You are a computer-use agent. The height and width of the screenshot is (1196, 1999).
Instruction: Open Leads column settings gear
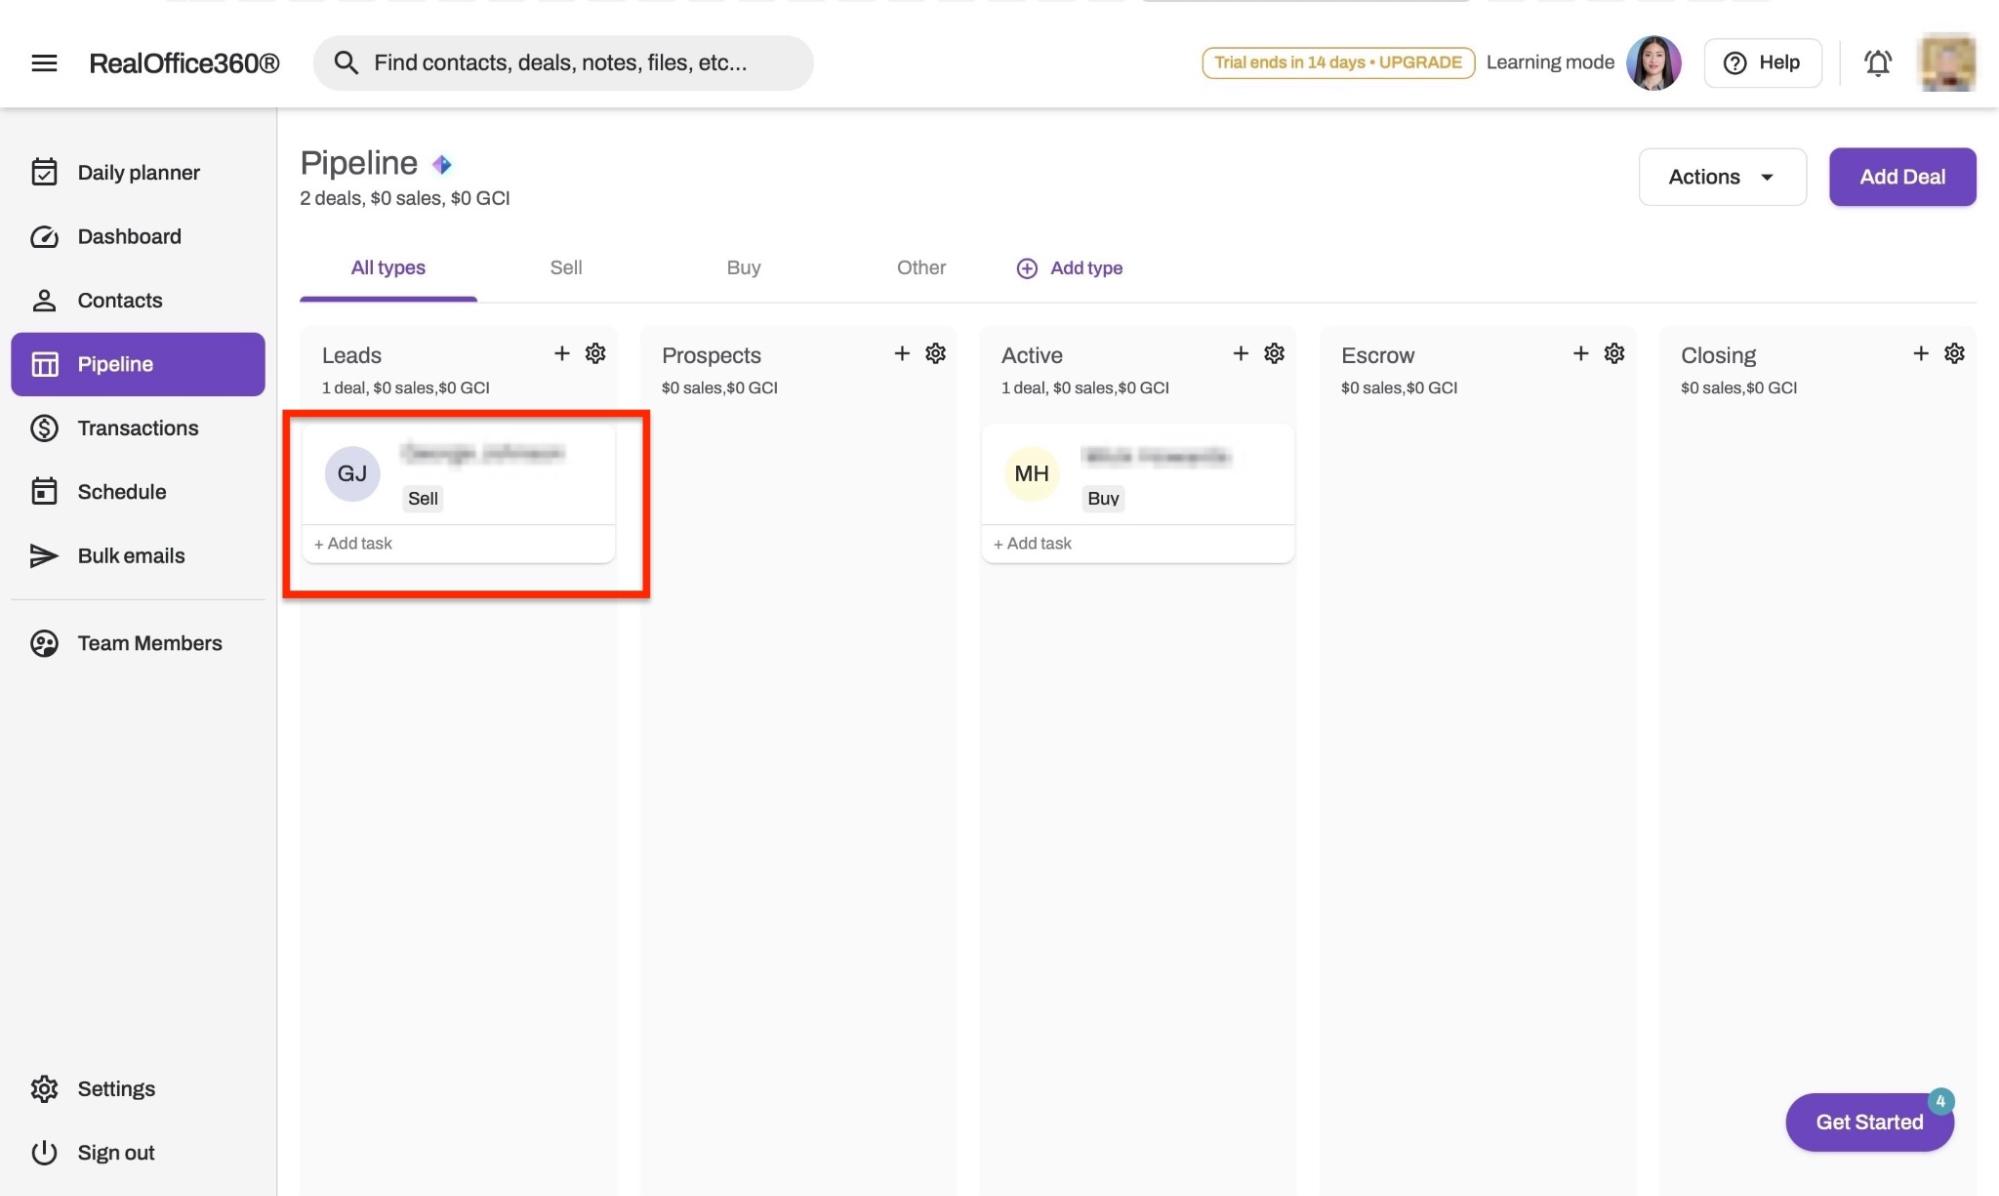pyautogui.click(x=595, y=354)
